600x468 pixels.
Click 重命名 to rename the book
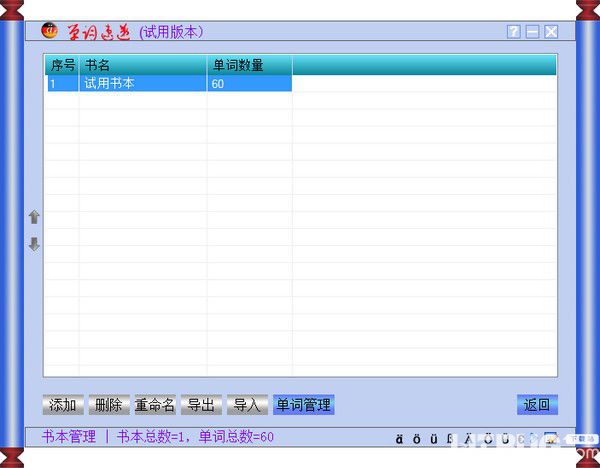click(155, 404)
